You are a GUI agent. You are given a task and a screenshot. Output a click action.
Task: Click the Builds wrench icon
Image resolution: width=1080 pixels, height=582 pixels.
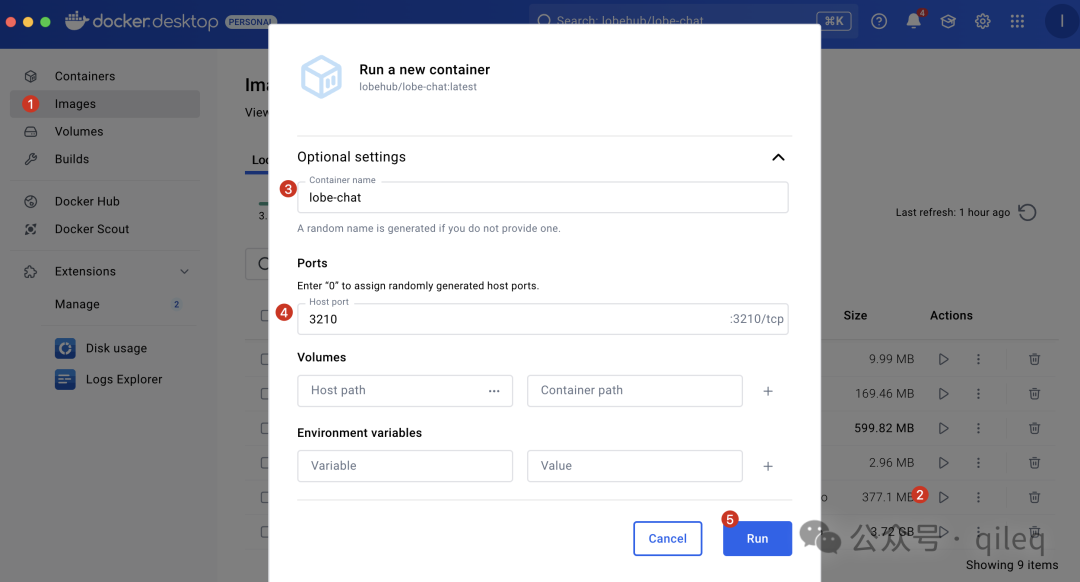pyautogui.click(x=30, y=159)
